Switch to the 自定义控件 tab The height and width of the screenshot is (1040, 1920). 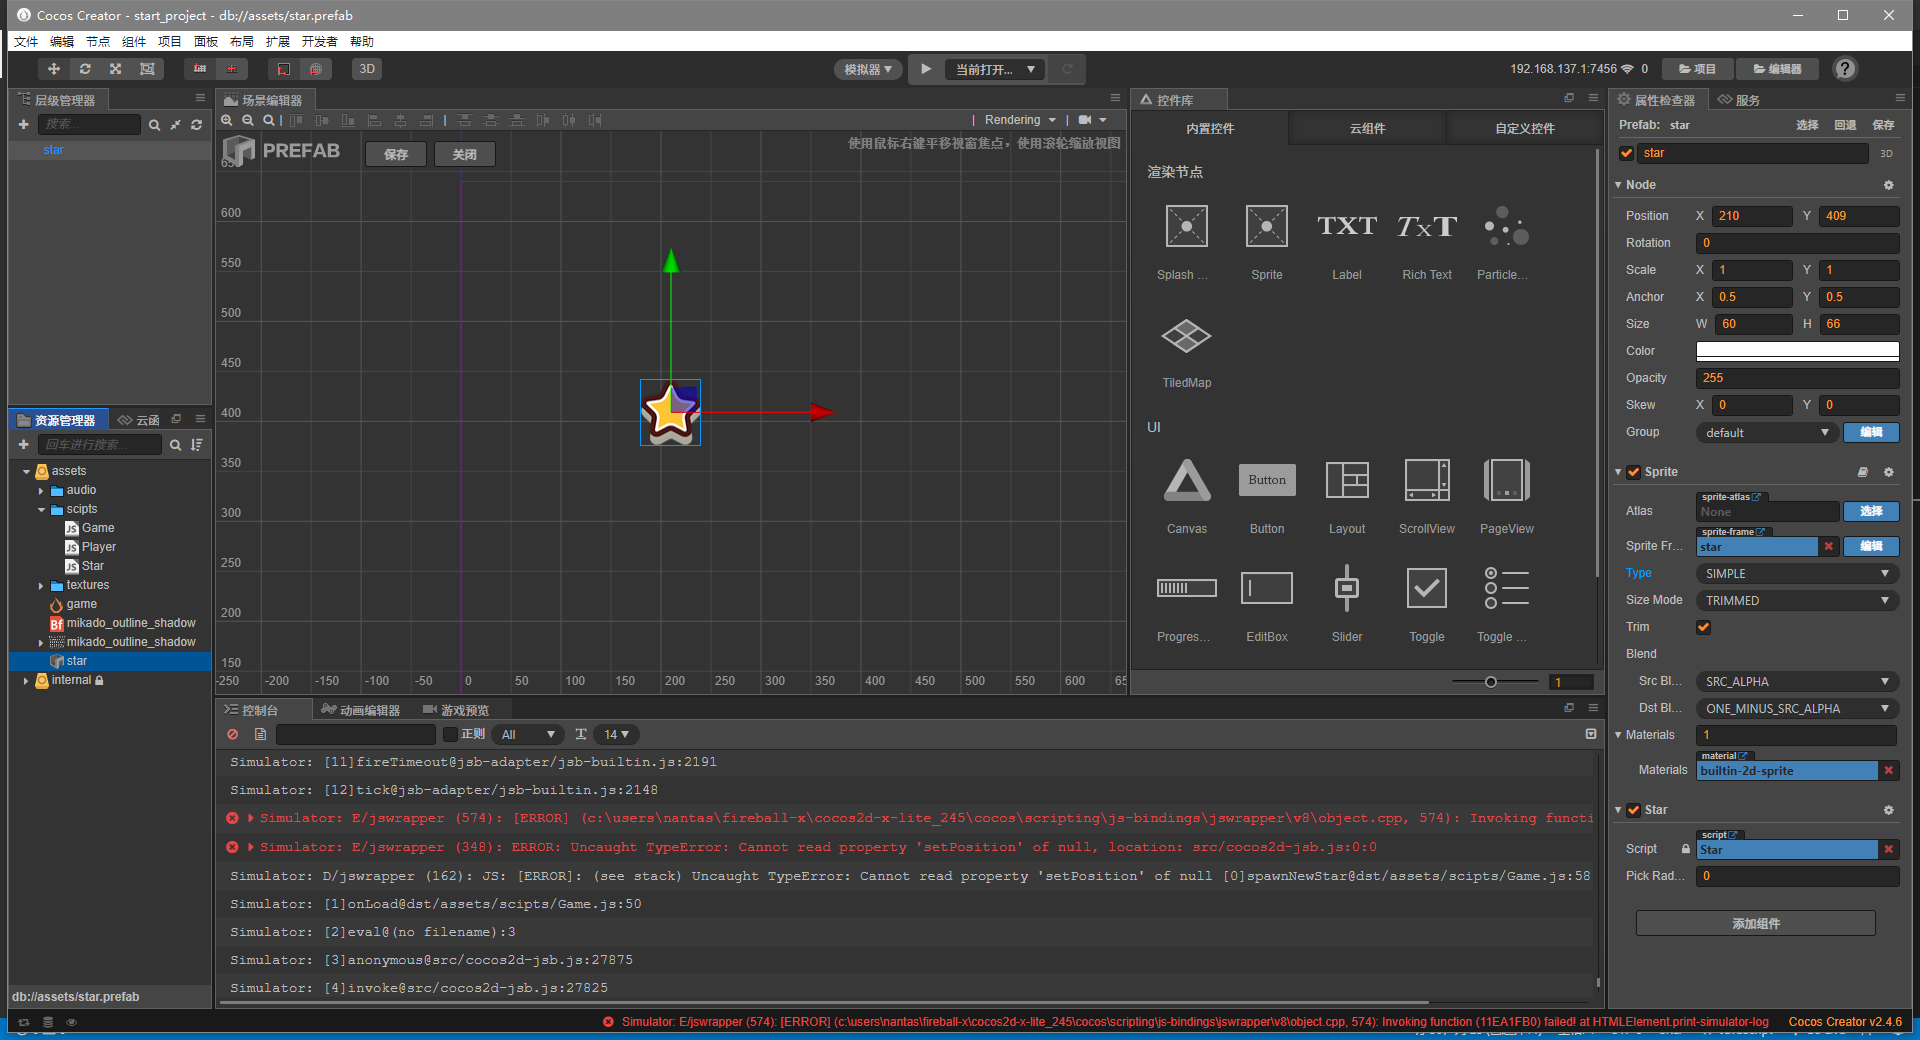coord(1524,128)
